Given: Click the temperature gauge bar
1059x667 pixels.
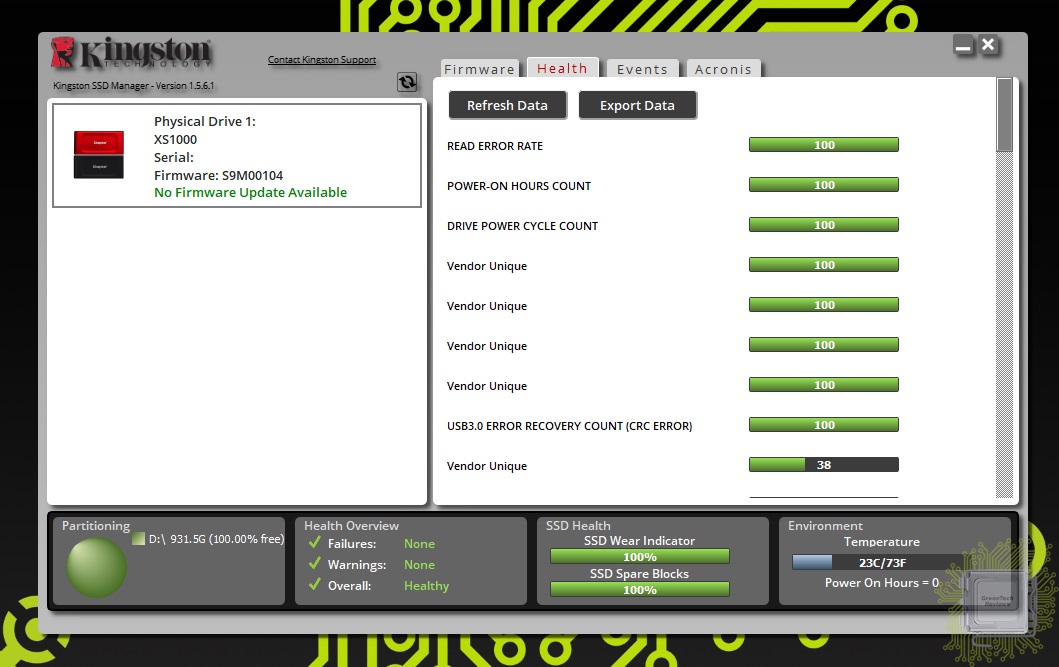Looking at the screenshot, I should click(867, 562).
